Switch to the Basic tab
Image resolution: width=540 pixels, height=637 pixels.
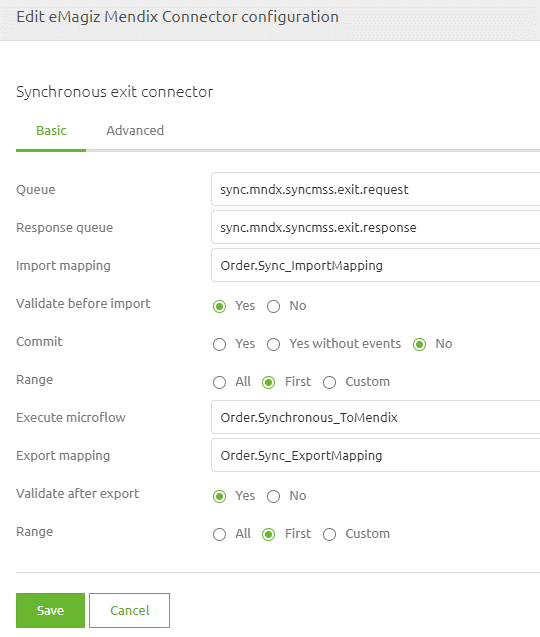(x=51, y=130)
